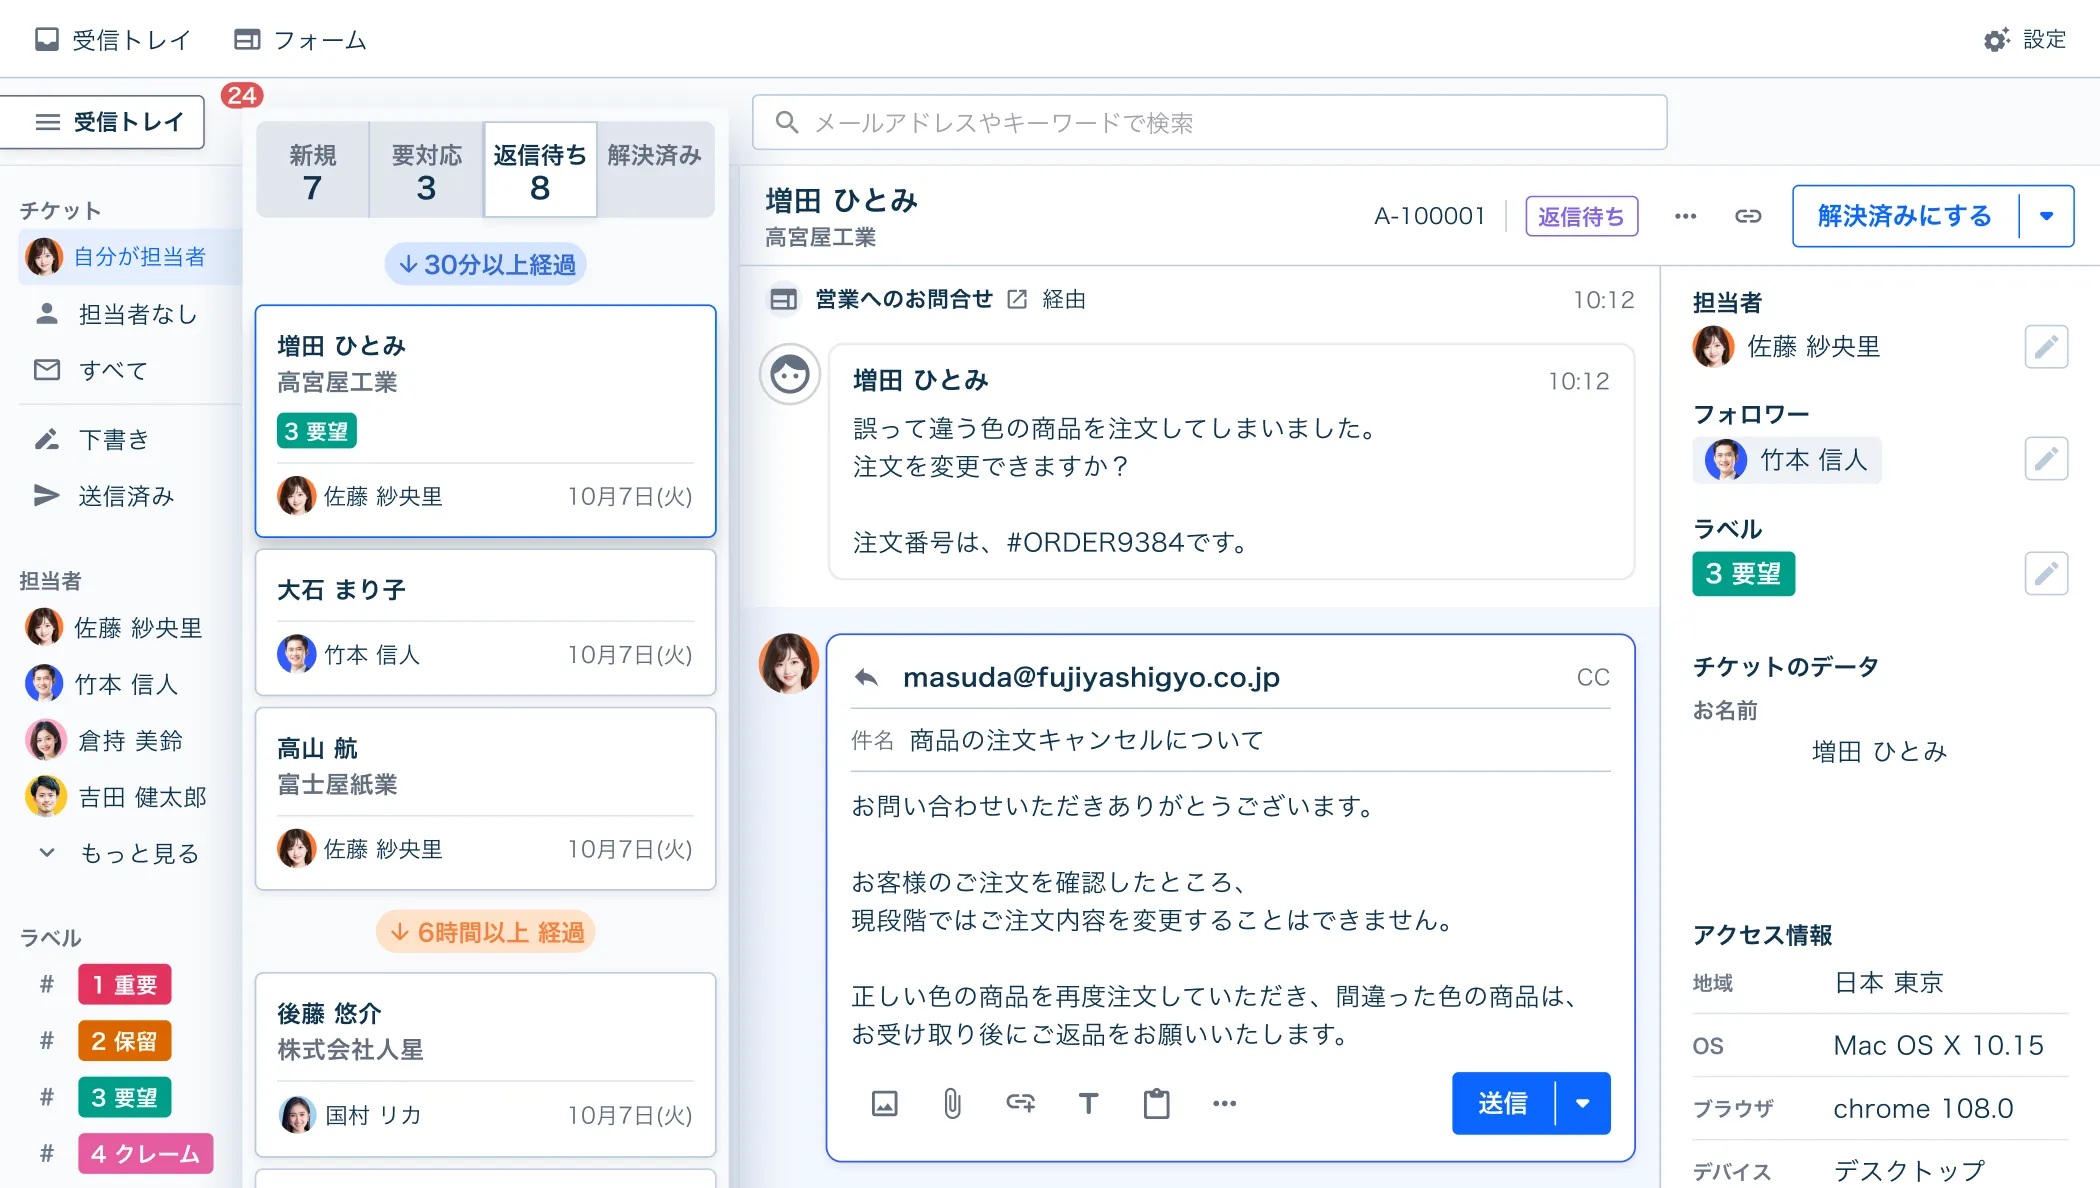Select the pink 4 クレーム label
The image size is (2100, 1188).
pos(146,1154)
